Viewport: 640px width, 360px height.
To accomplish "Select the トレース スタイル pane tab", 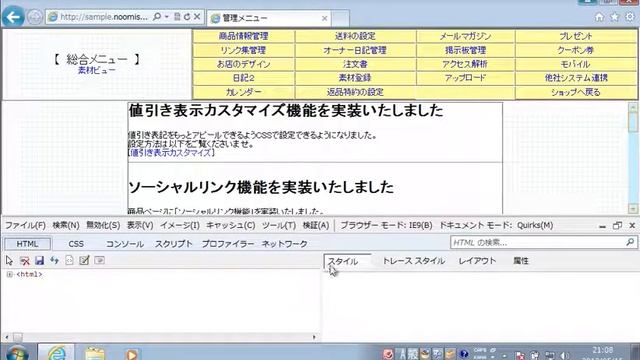I will 413,261.
